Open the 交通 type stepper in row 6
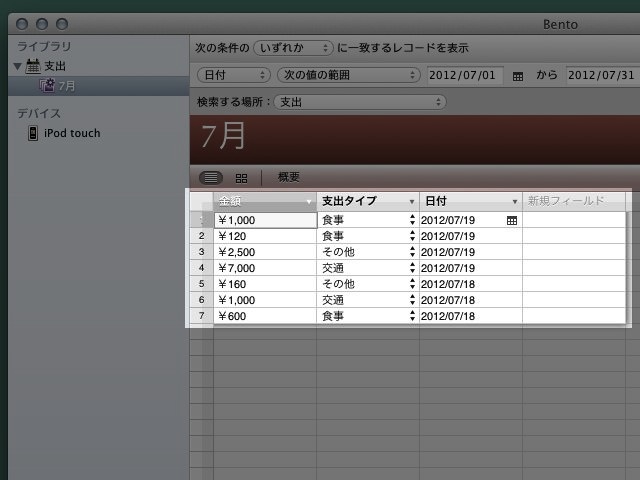The width and height of the screenshot is (640, 480). pos(412,300)
